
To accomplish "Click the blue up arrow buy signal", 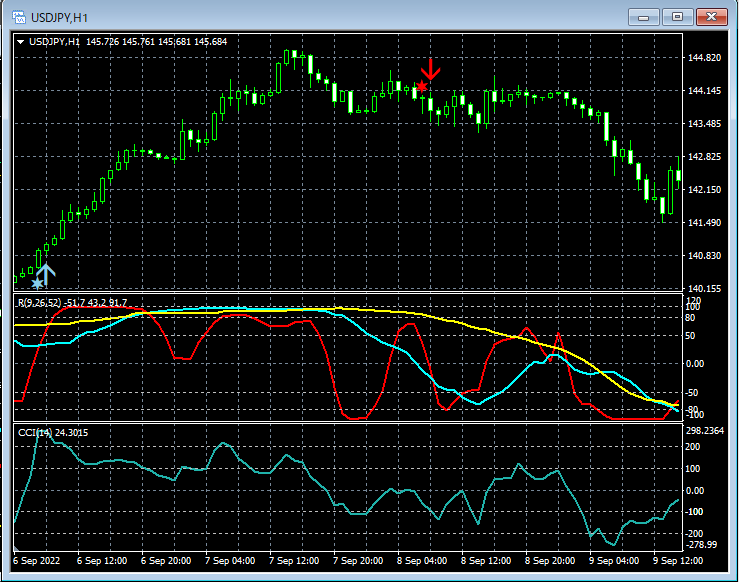I will [x=46, y=274].
